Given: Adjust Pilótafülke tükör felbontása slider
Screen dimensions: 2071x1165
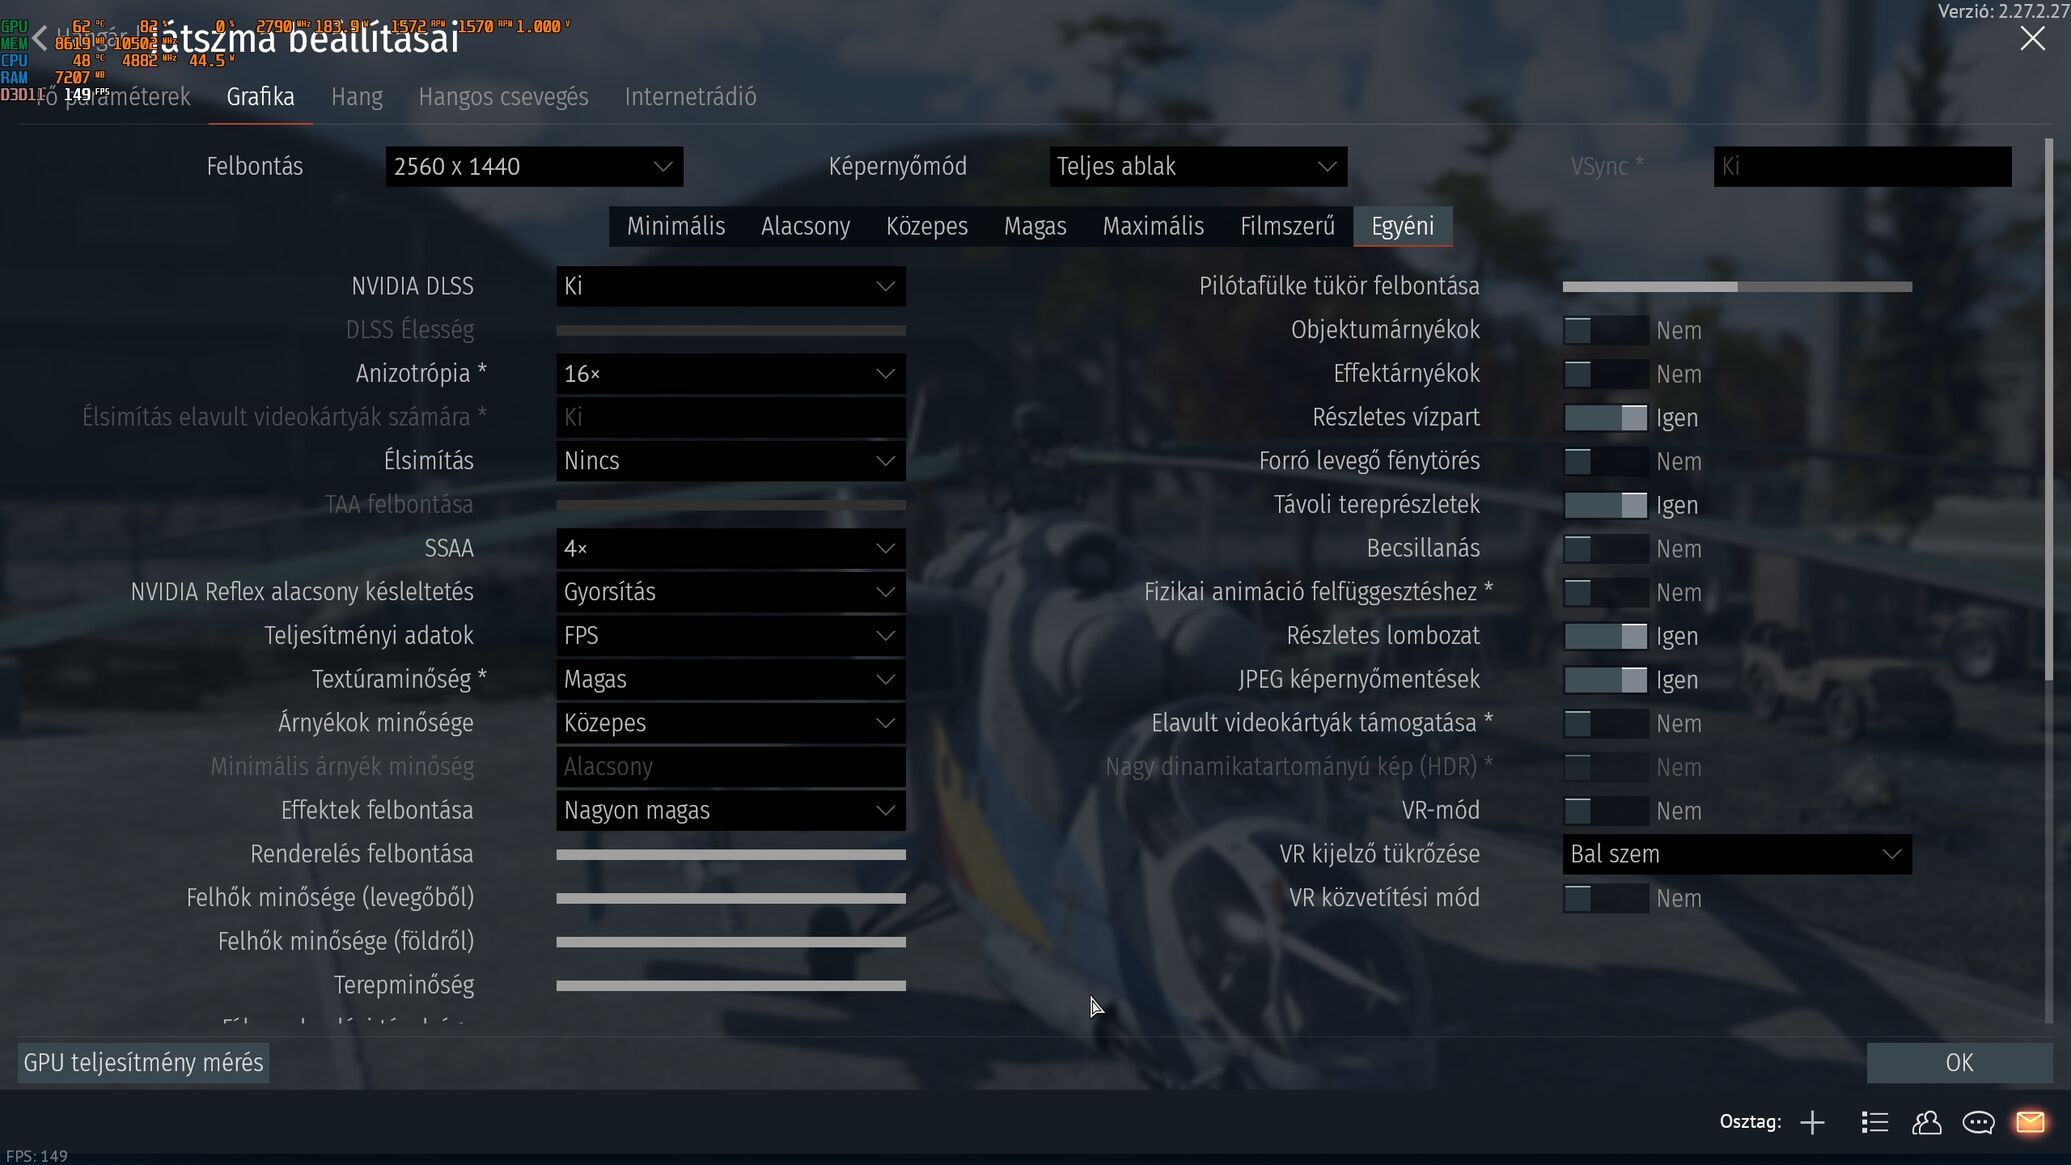Looking at the screenshot, I should point(1737,287).
